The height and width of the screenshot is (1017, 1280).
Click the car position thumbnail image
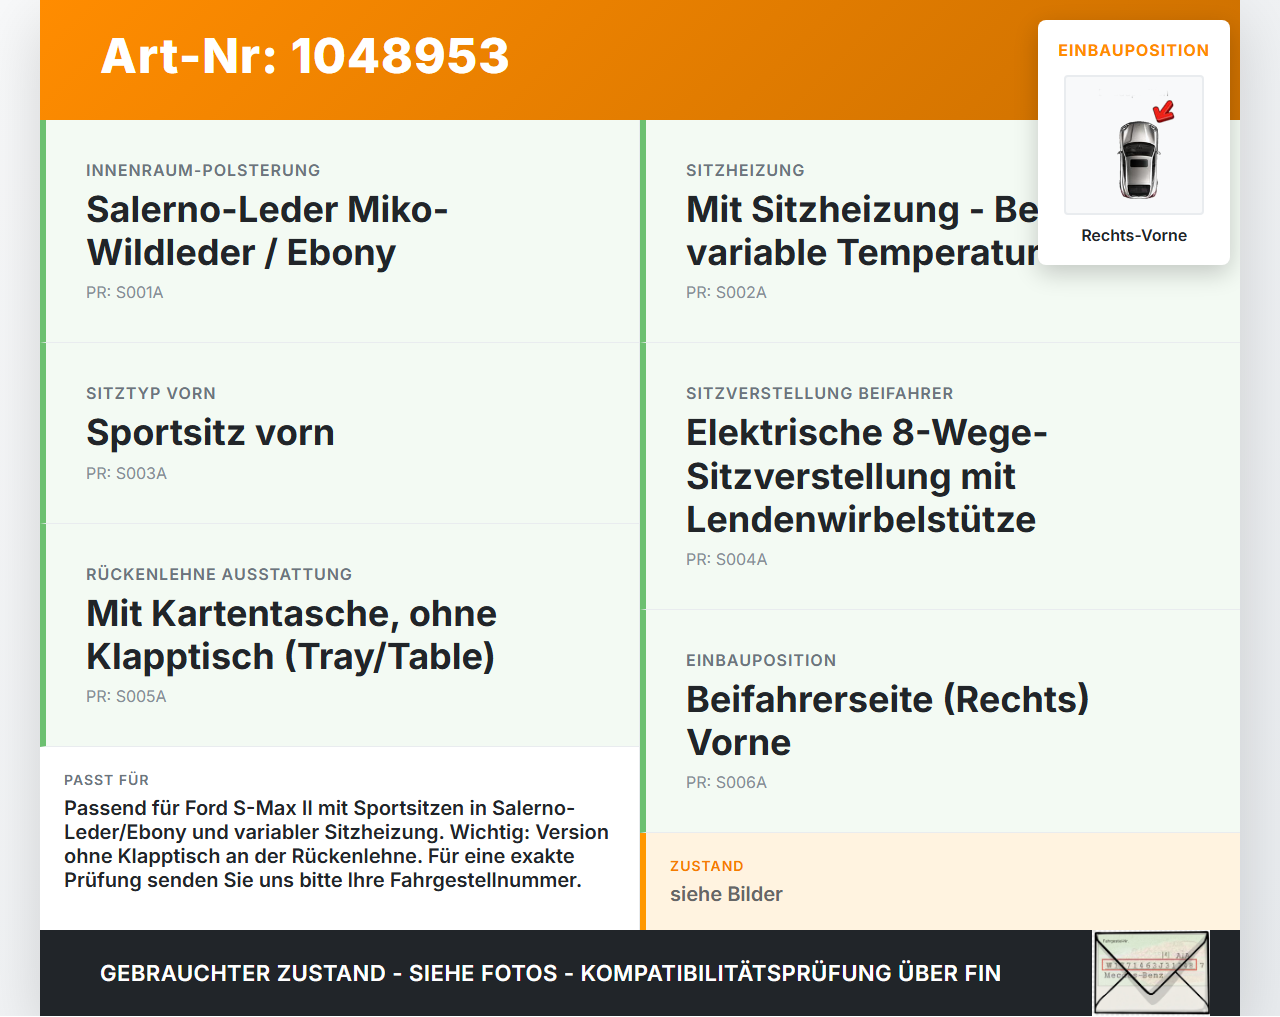(x=1134, y=145)
